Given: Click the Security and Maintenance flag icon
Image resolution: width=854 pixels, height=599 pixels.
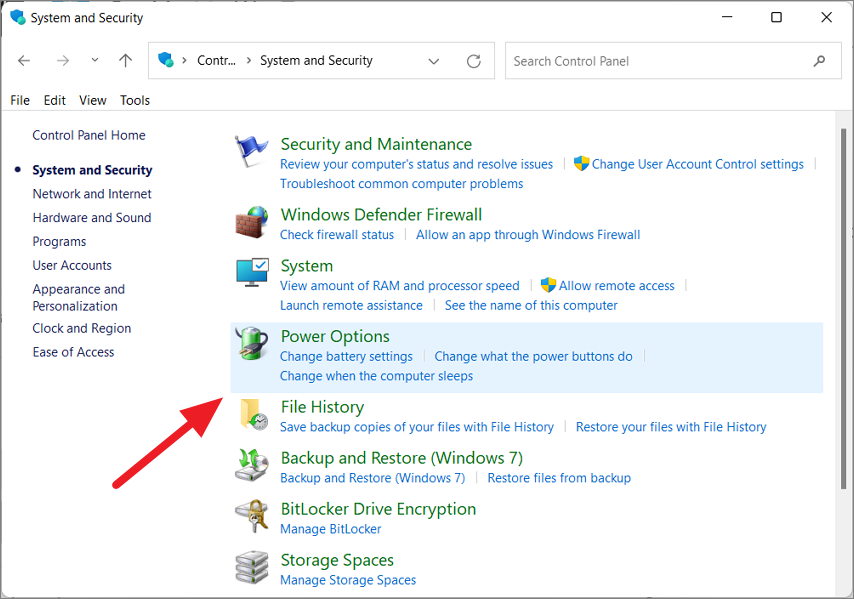Looking at the screenshot, I should coord(251,151).
